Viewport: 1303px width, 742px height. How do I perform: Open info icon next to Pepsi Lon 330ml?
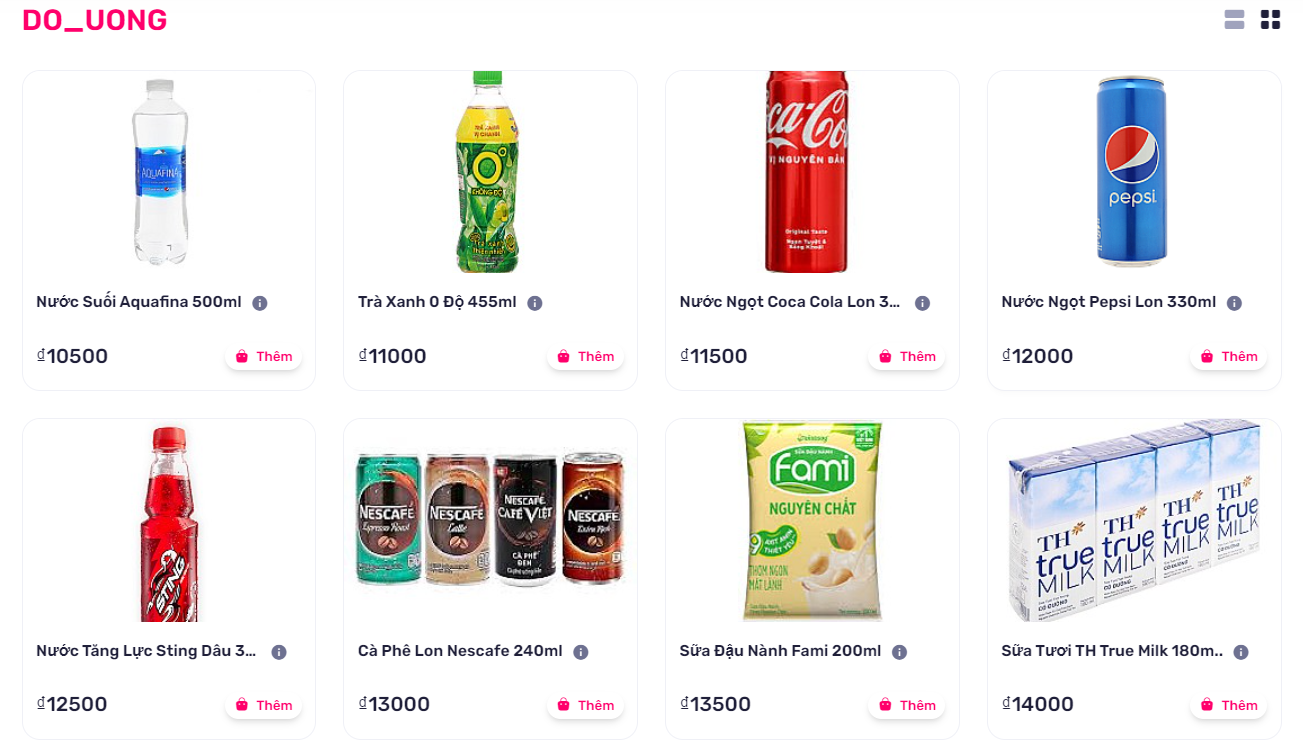(x=1234, y=303)
